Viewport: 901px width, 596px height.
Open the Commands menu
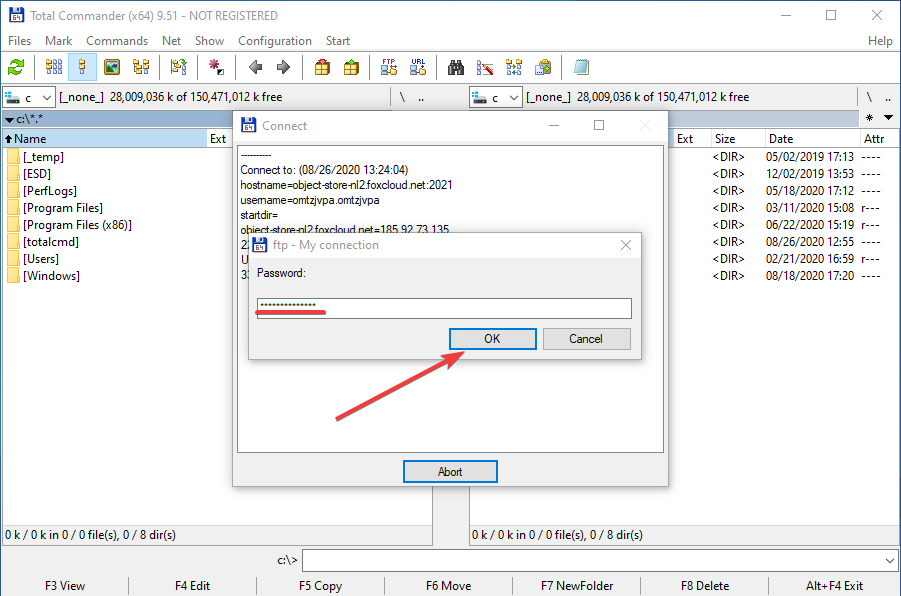tap(117, 41)
